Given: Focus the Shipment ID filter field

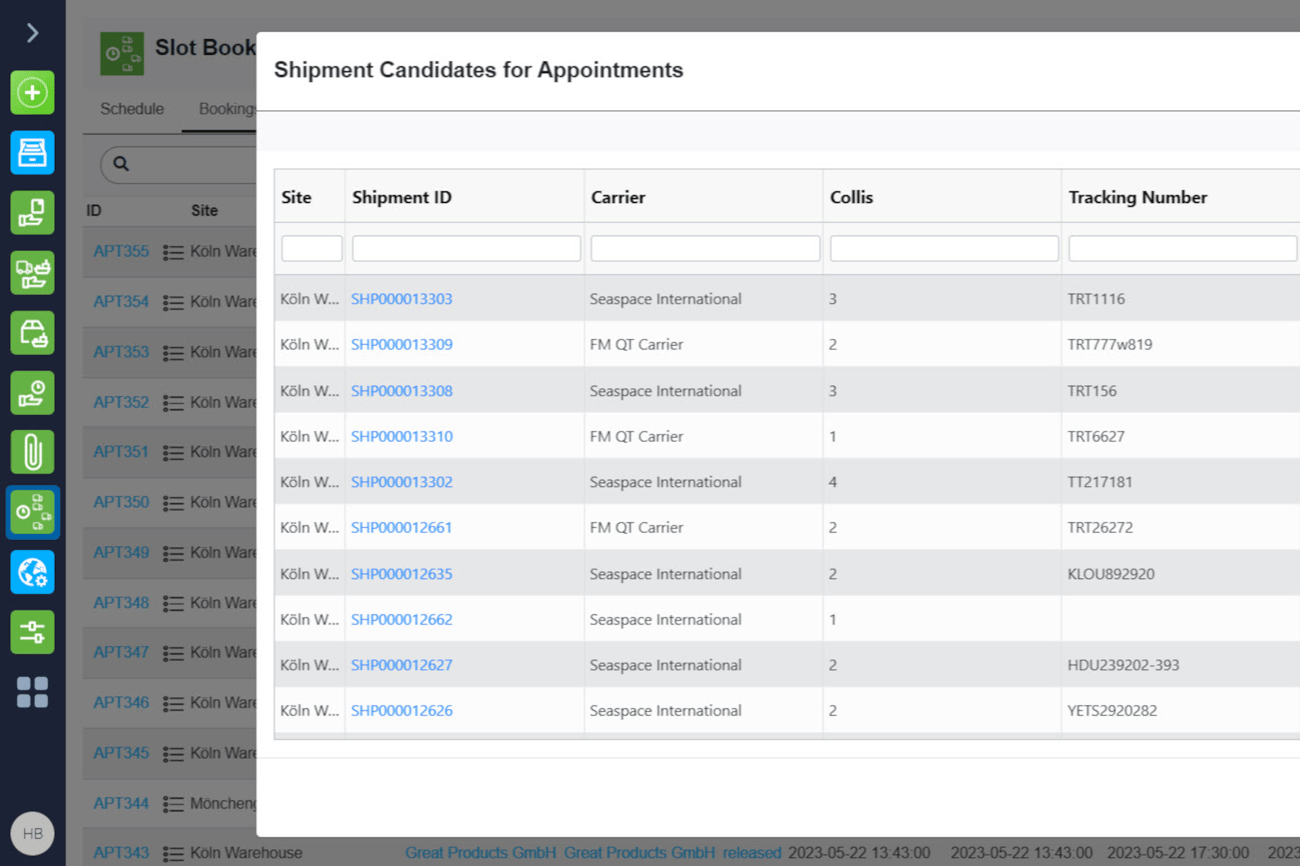Looking at the screenshot, I should pos(466,248).
